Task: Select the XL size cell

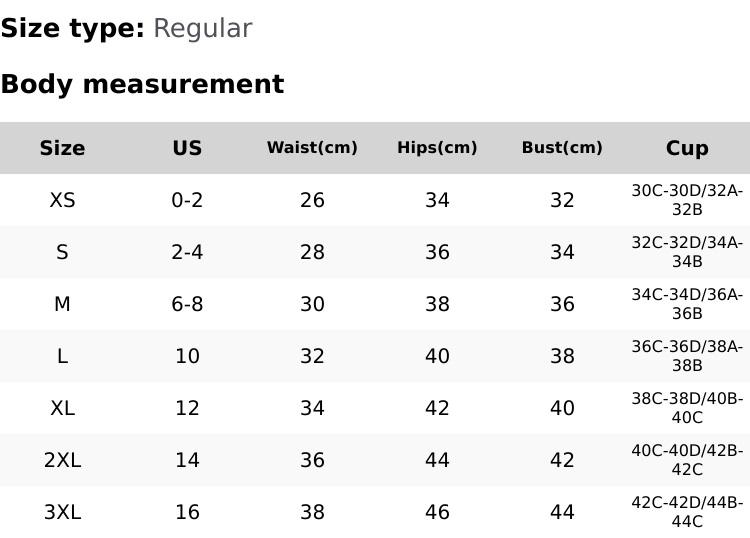Action: [62, 408]
